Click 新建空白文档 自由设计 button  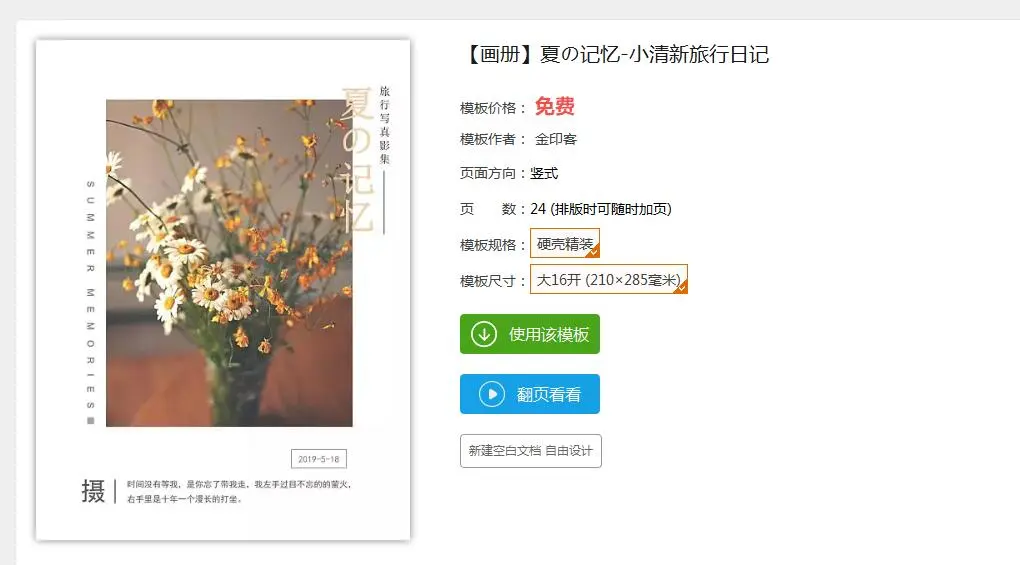point(531,451)
